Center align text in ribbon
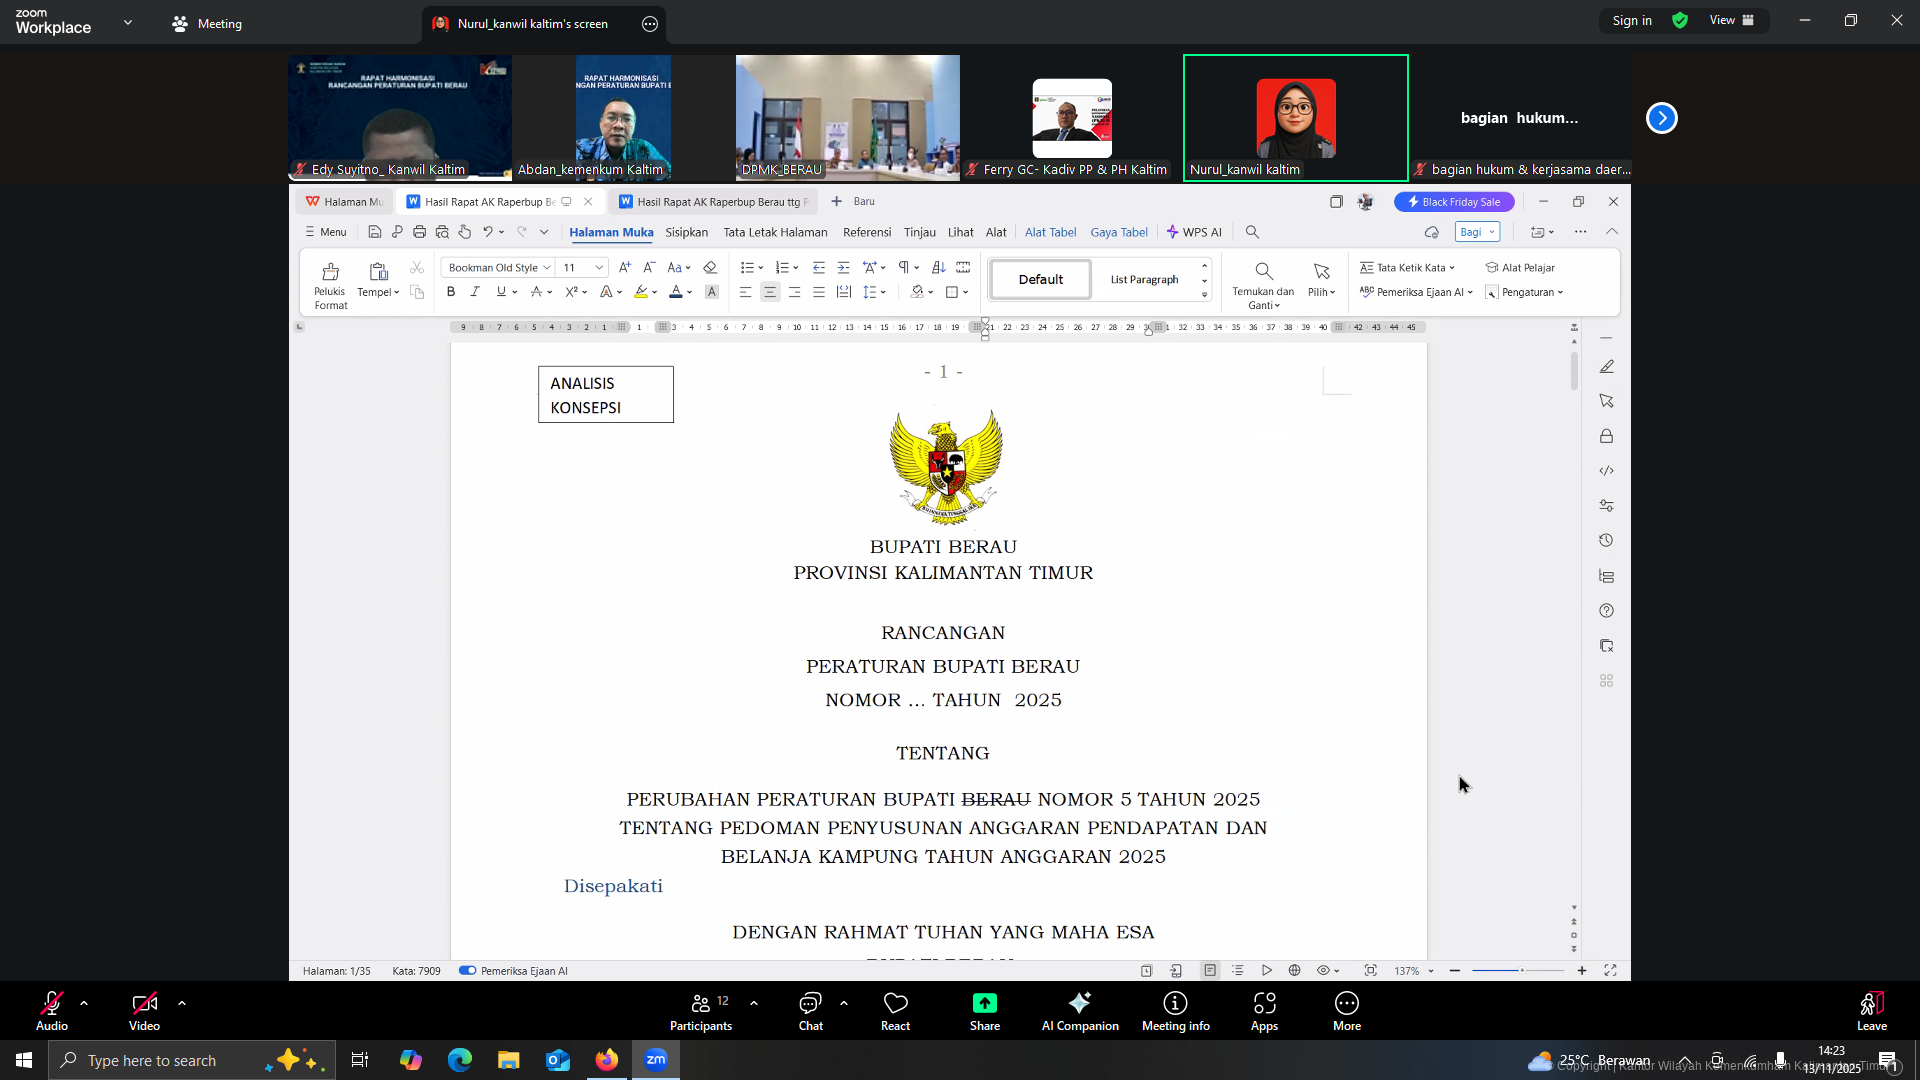The height and width of the screenshot is (1080, 1920). [770, 292]
